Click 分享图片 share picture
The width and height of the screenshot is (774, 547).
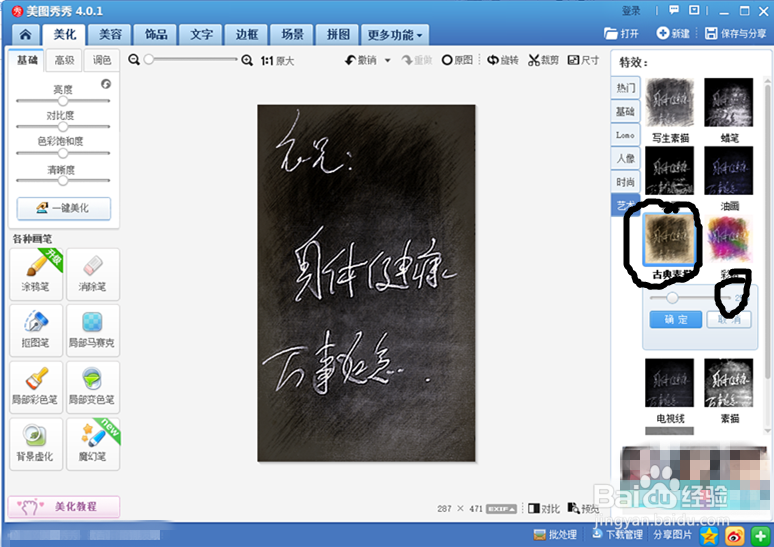tap(672, 535)
